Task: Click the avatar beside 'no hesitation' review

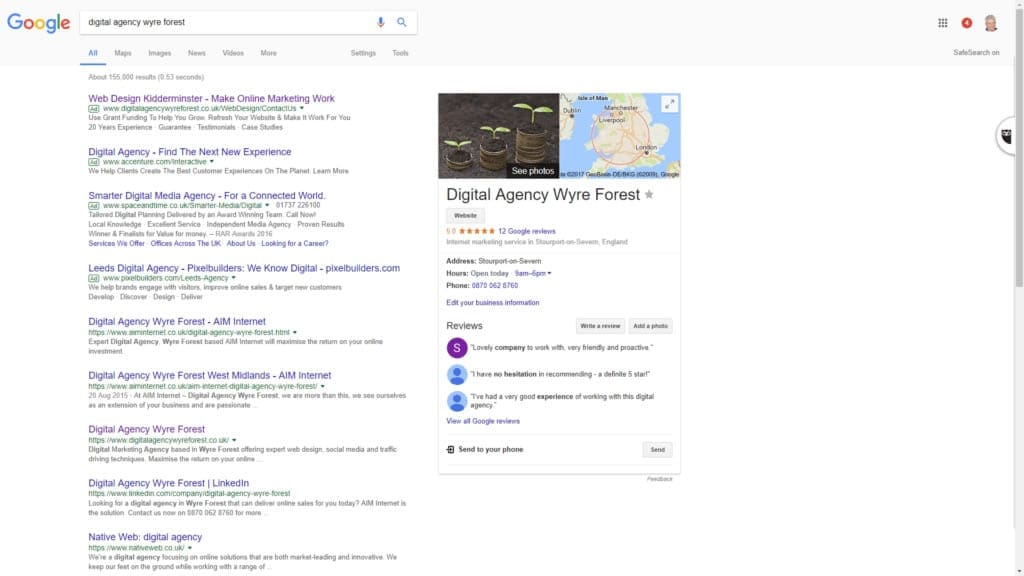Action: (456, 374)
